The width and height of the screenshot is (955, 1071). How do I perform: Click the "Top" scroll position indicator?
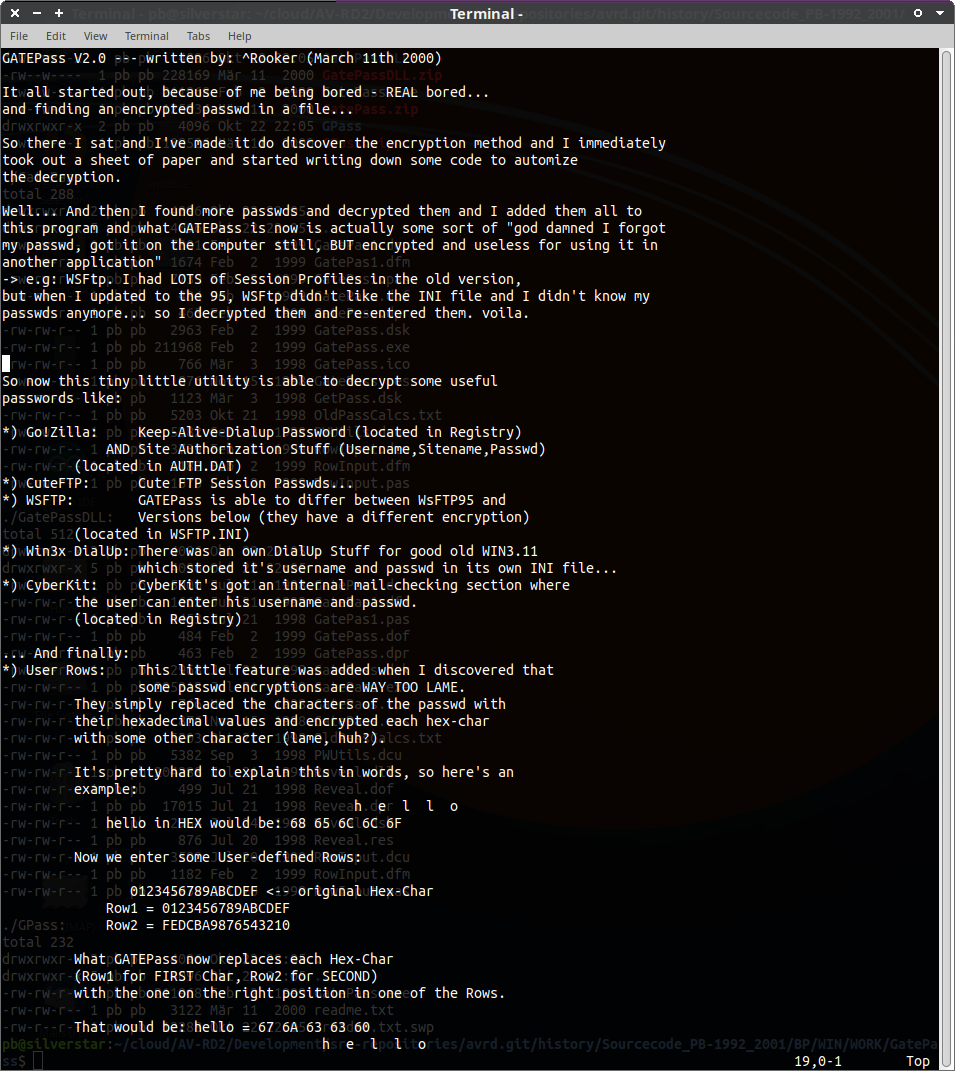point(917,1061)
